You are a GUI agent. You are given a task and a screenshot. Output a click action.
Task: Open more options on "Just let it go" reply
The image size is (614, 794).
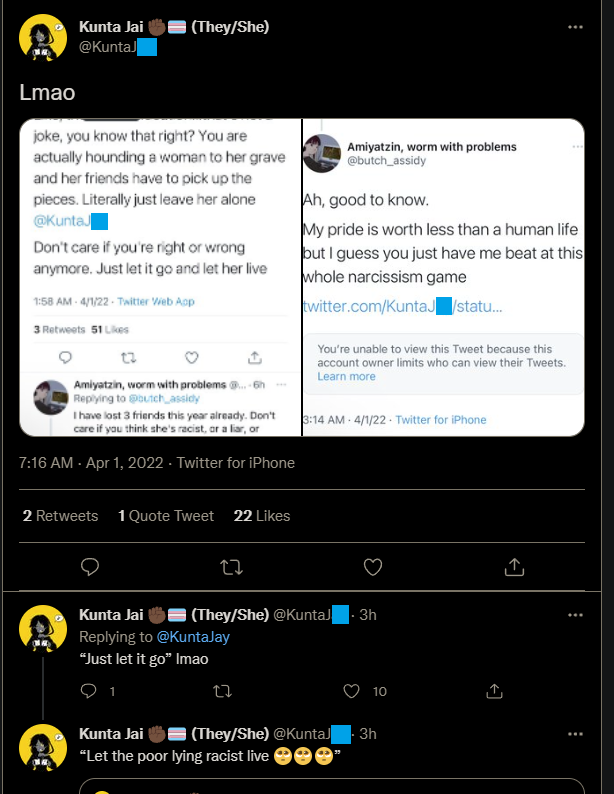[x=575, y=615]
